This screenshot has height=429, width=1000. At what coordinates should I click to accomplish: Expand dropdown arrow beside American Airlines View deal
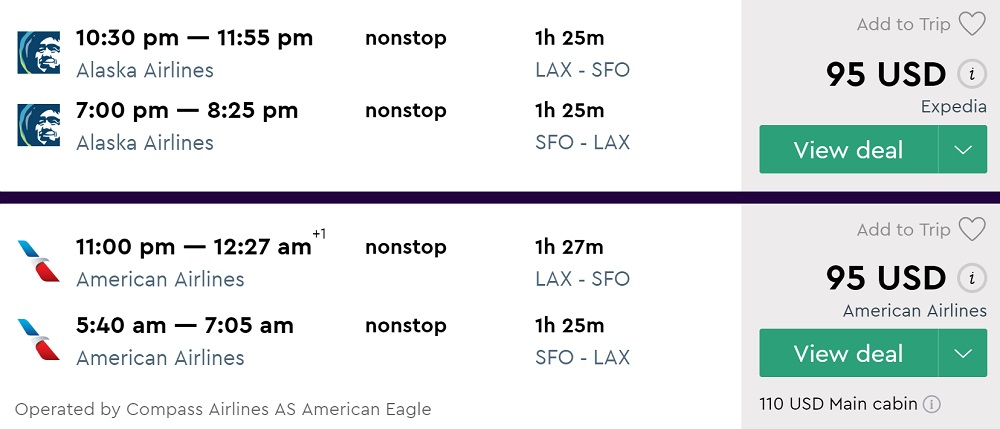[963, 354]
